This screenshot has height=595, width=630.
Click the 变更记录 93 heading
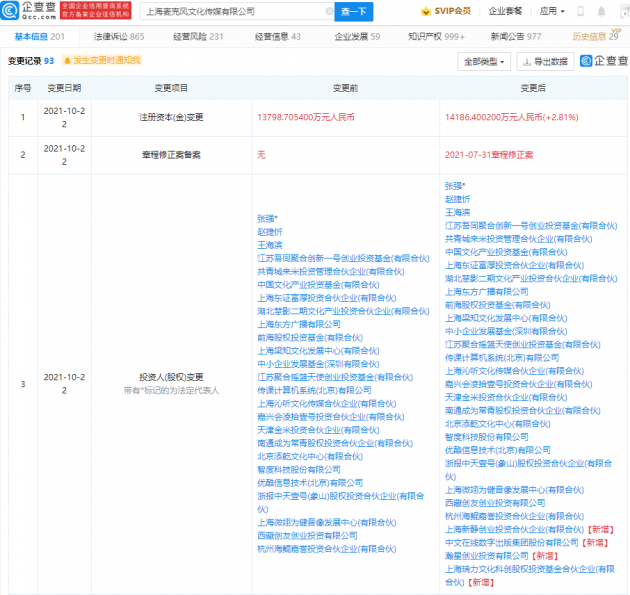coord(31,61)
